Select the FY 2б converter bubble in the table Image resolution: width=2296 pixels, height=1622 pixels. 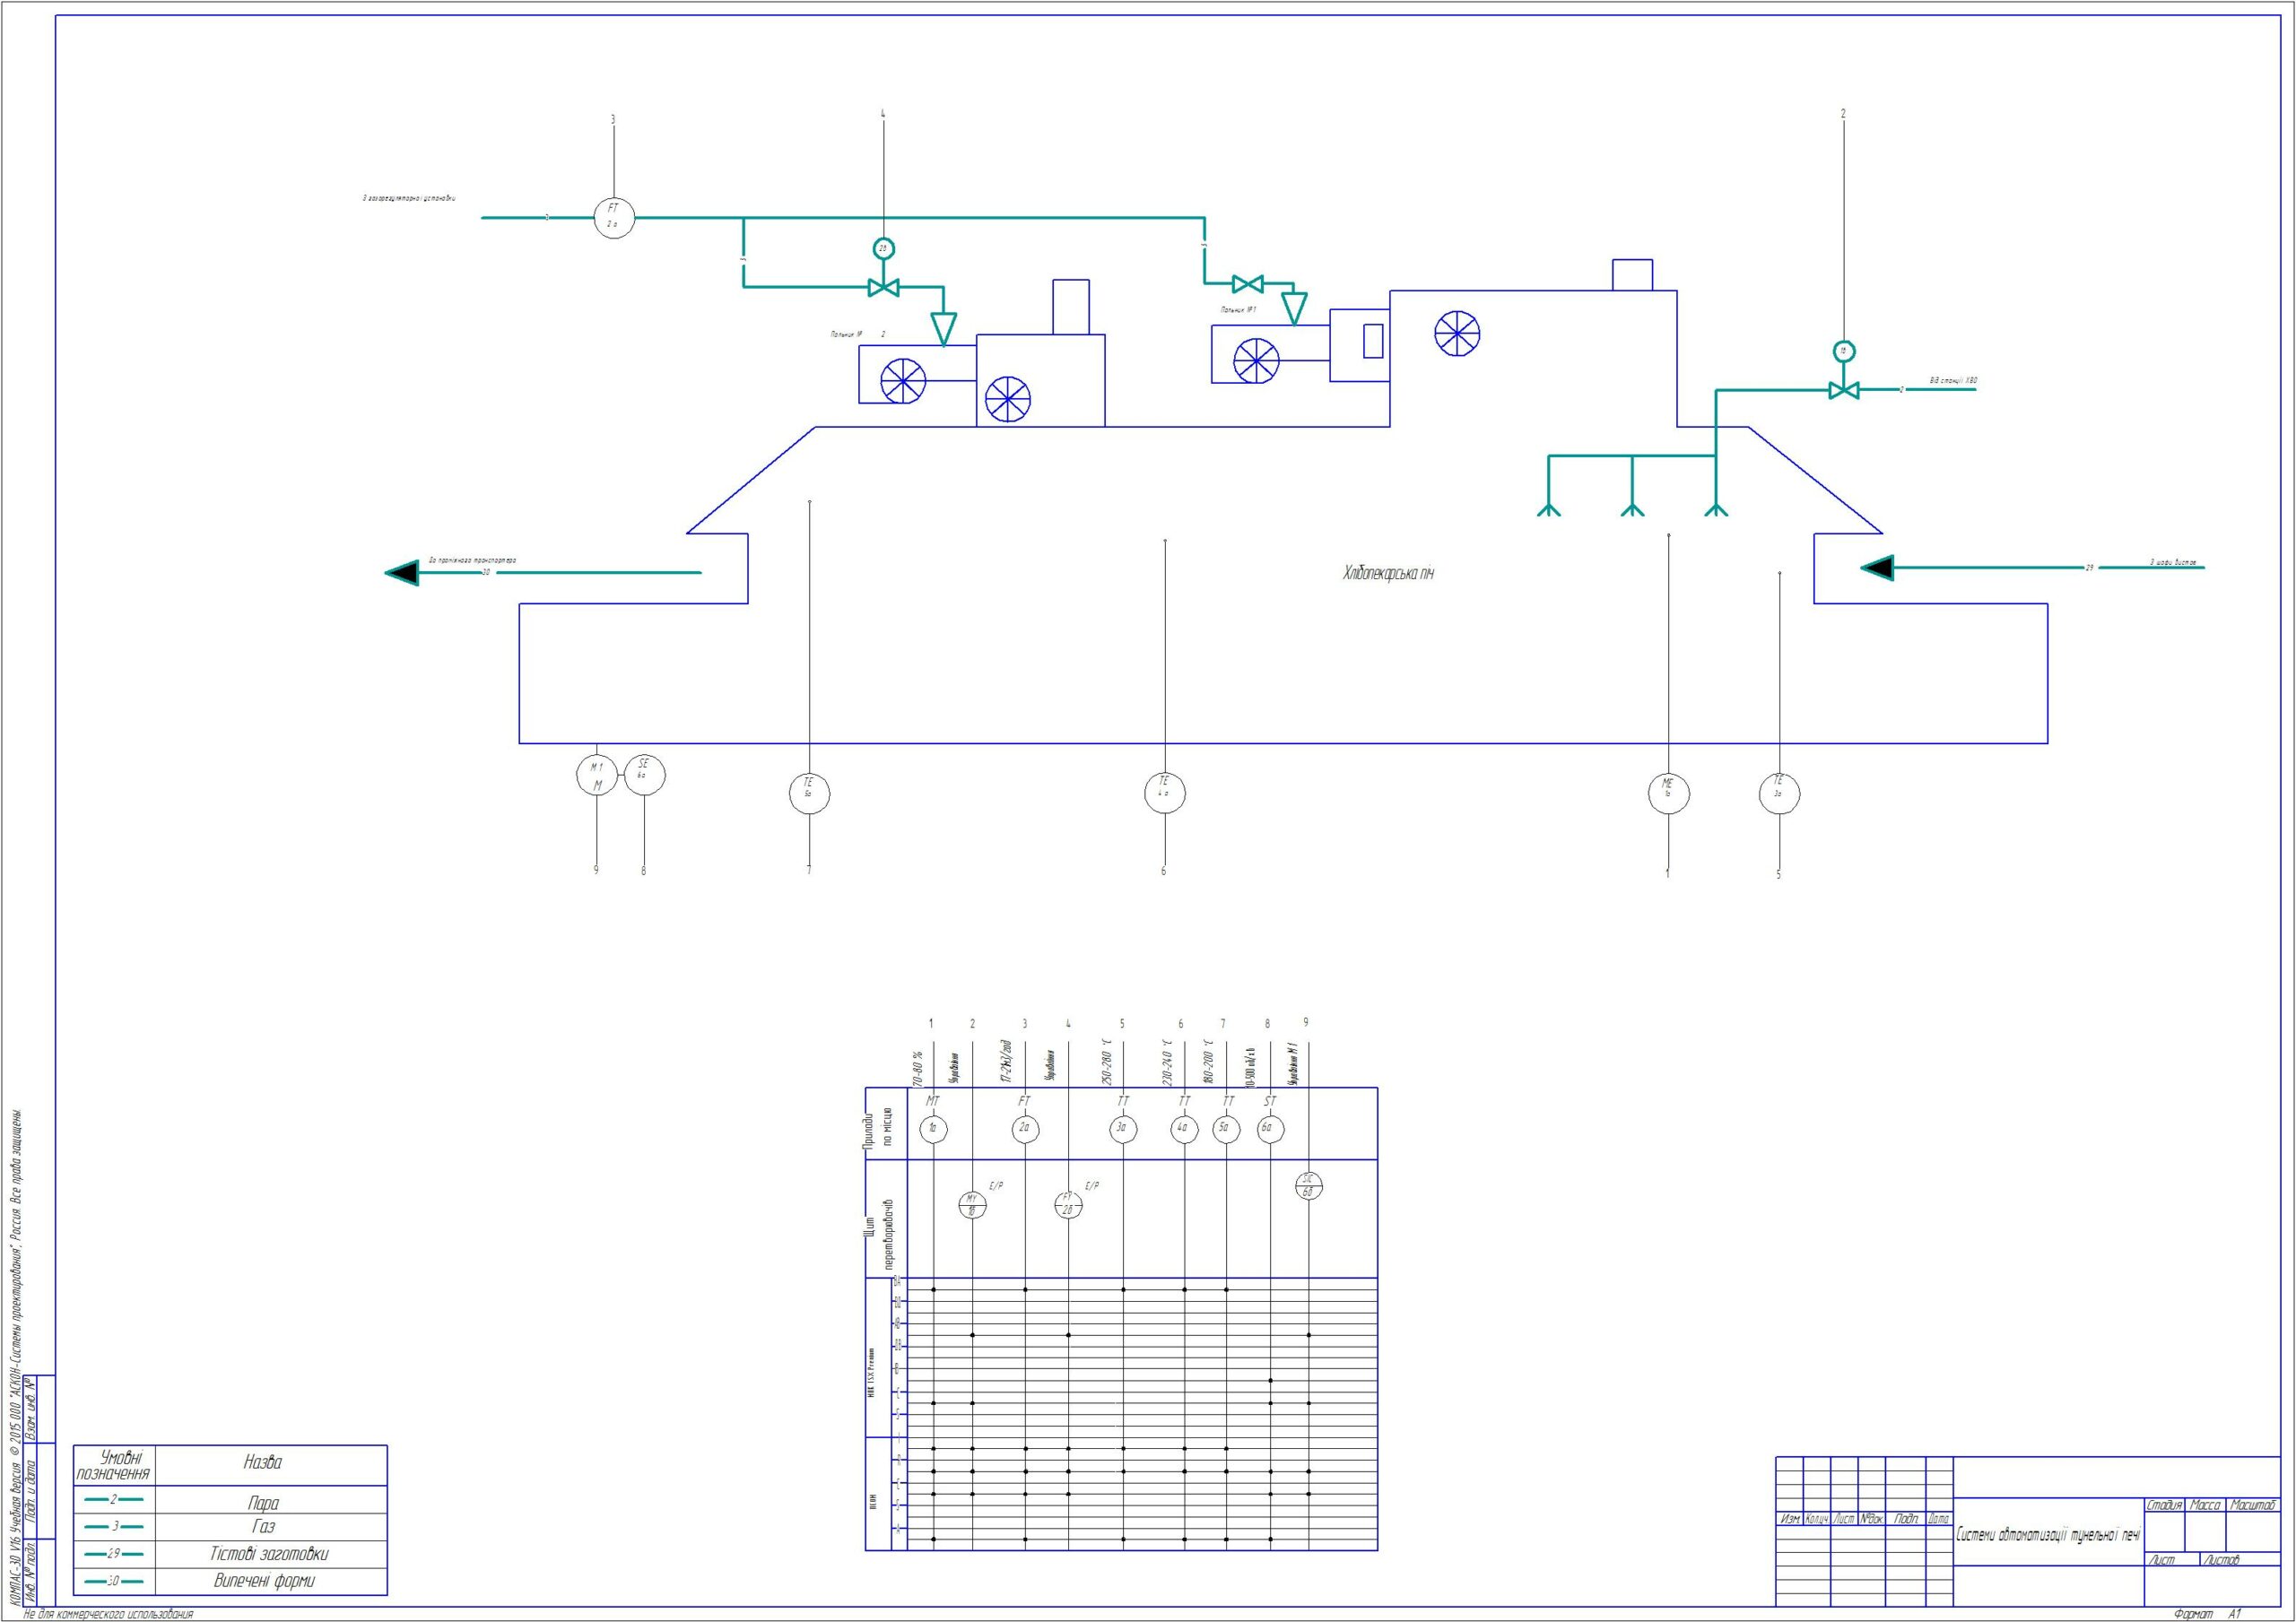(x=1068, y=1205)
